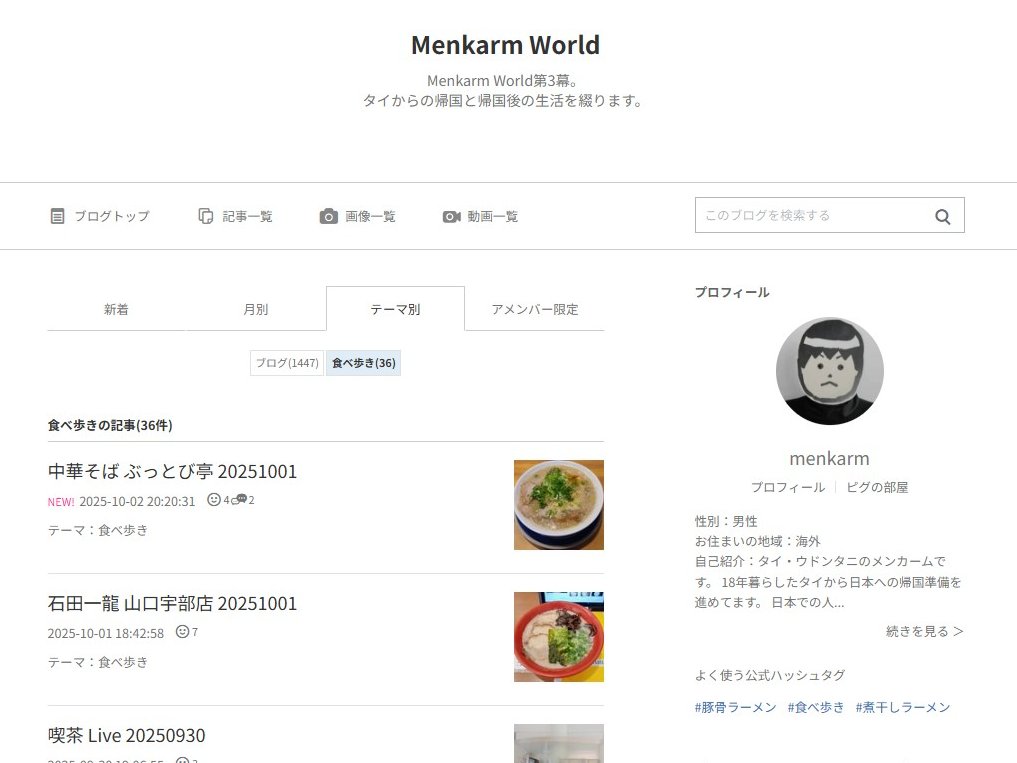Click the smiley icon on 石田一龍 post
1017x763 pixels.
pyautogui.click(x=183, y=631)
